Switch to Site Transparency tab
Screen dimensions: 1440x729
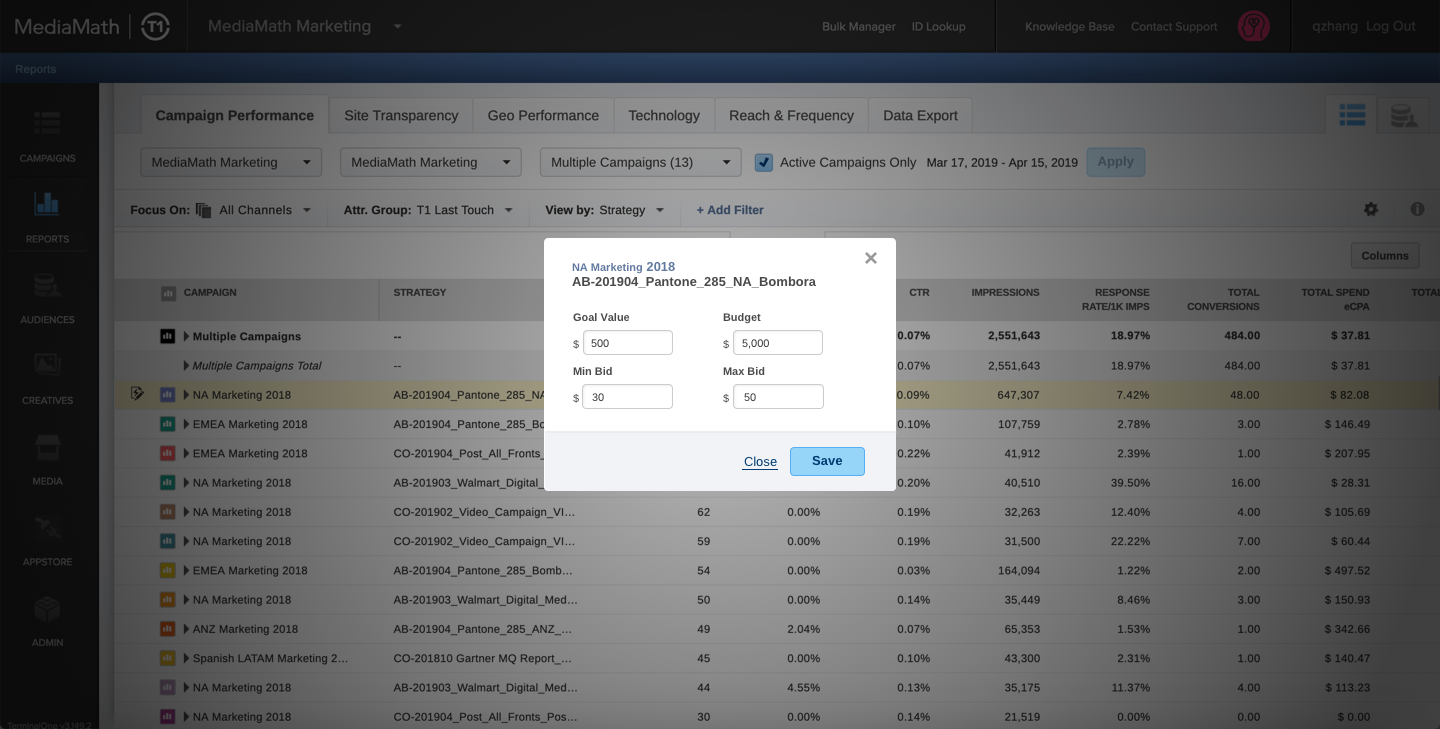coord(401,115)
